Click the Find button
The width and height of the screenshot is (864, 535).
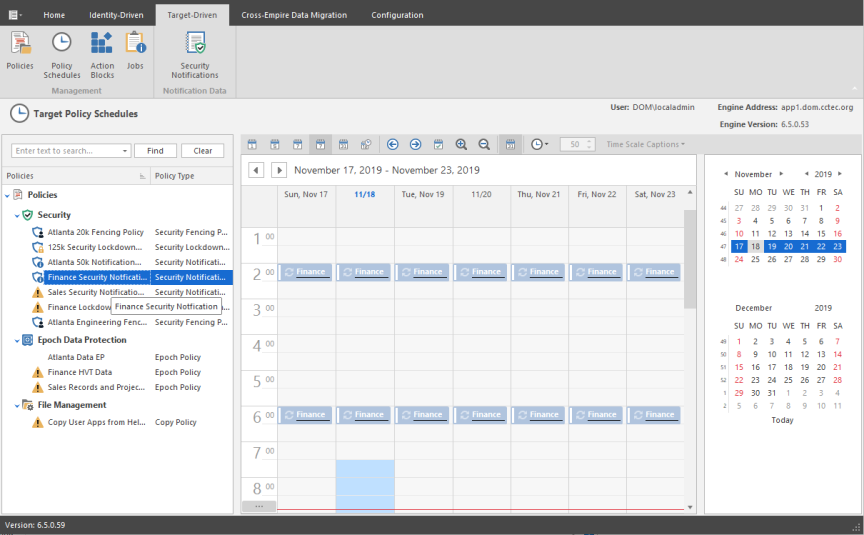(155, 151)
